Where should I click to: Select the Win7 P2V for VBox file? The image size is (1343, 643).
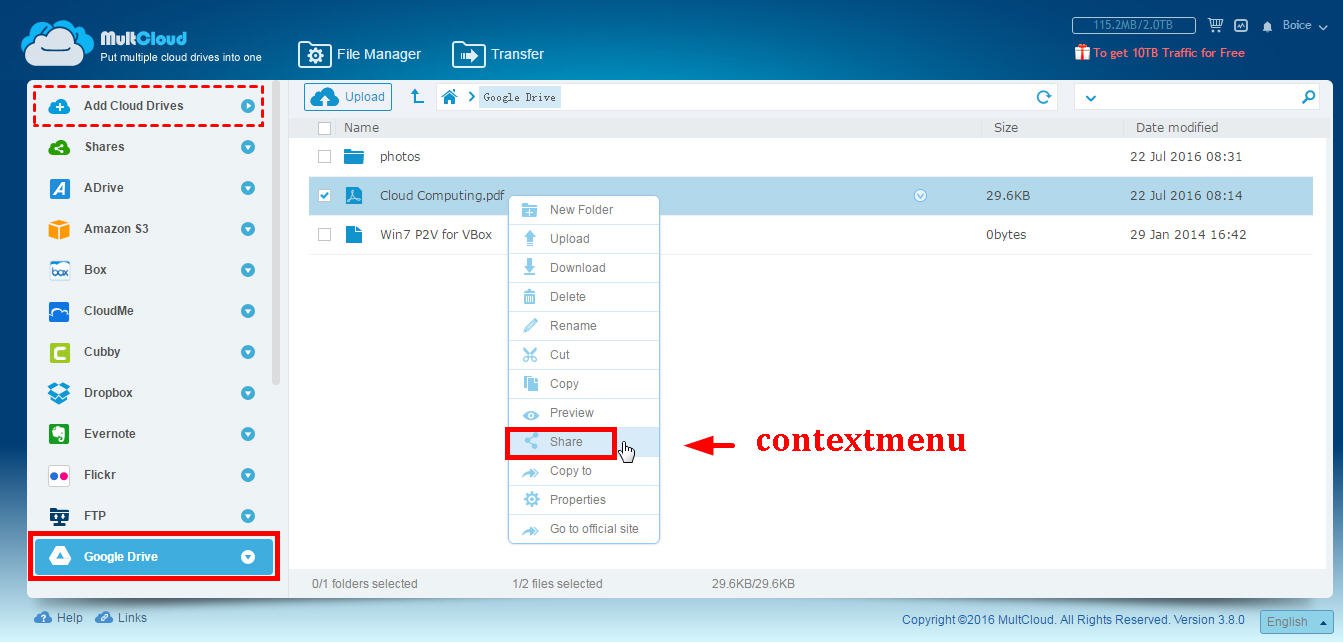tap(436, 235)
